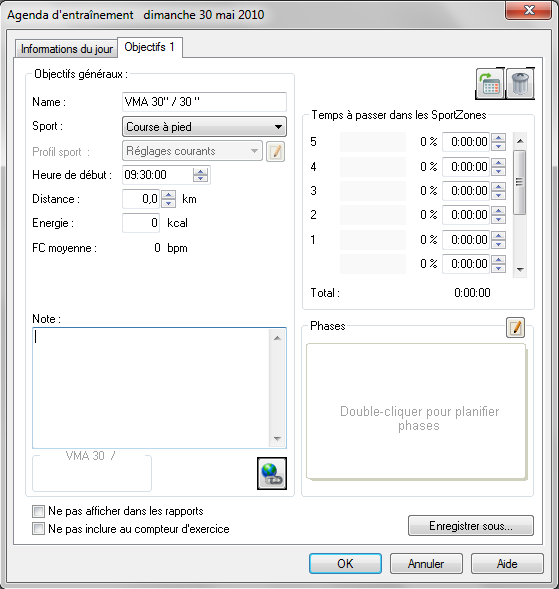Confirm with the OK button
Viewport: 559px width, 589px height.
tap(345, 563)
